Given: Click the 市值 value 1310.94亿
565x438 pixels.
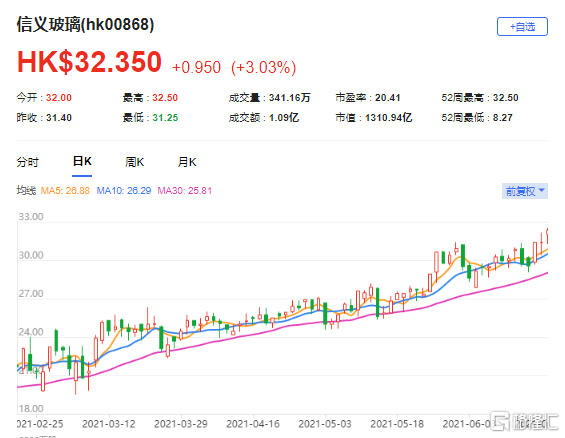Looking at the screenshot, I should tap(388, 118).
